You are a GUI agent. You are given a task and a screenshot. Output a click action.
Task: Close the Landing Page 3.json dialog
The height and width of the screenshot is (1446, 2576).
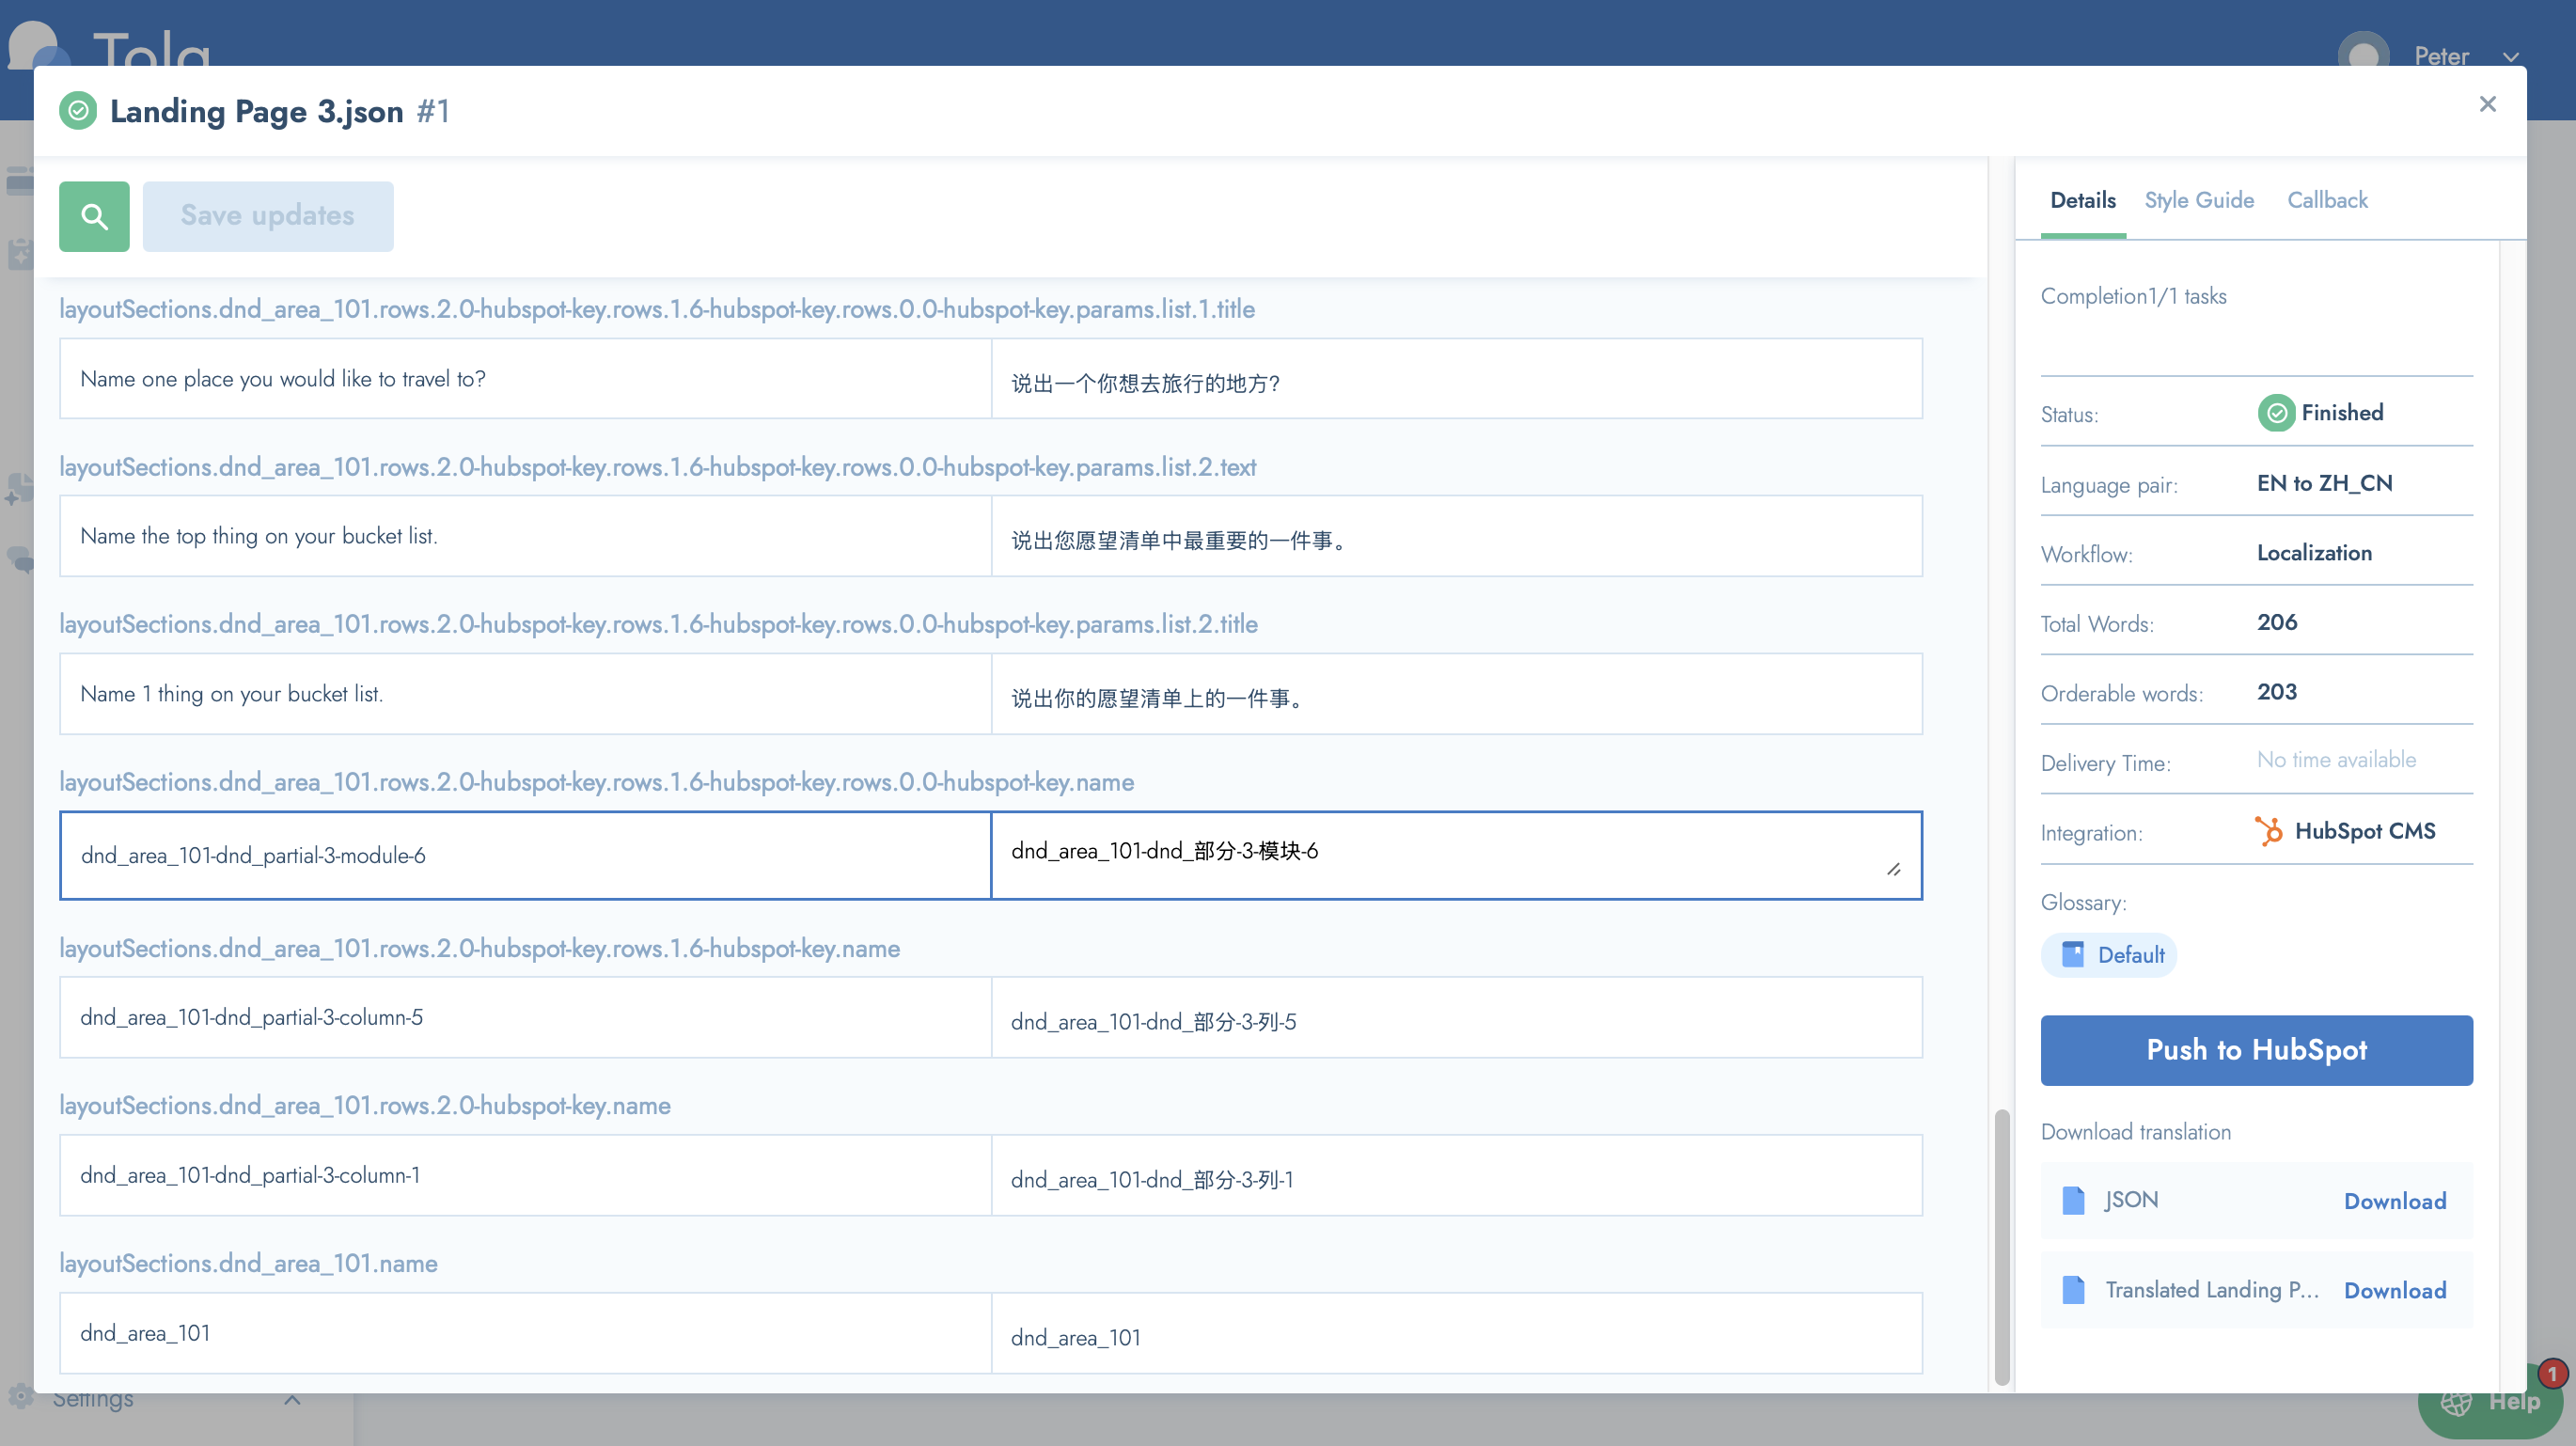pyautogui.click(x=2488, y=104)
